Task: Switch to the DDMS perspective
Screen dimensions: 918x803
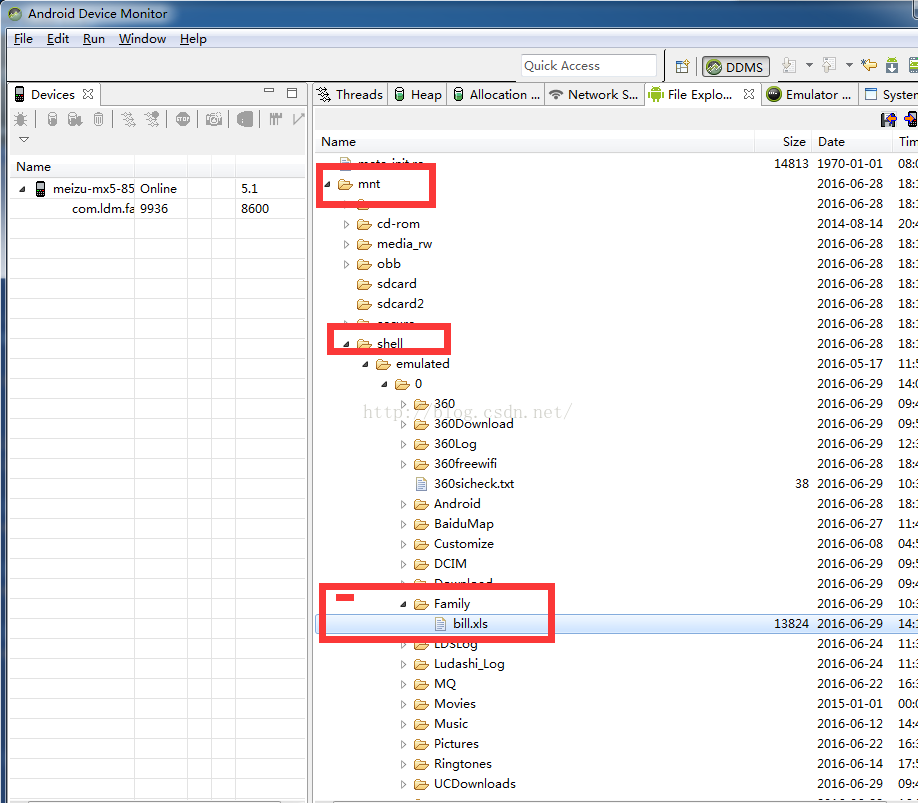Action: click(x=735, y=67)
